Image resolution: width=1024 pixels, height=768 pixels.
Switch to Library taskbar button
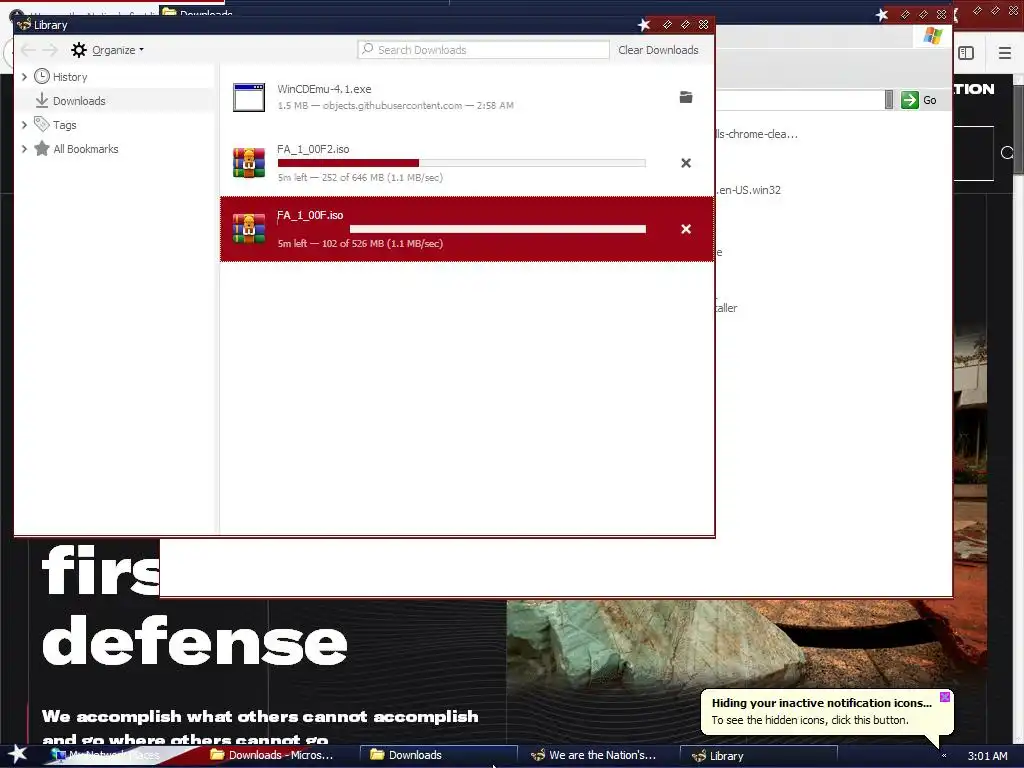758,756
